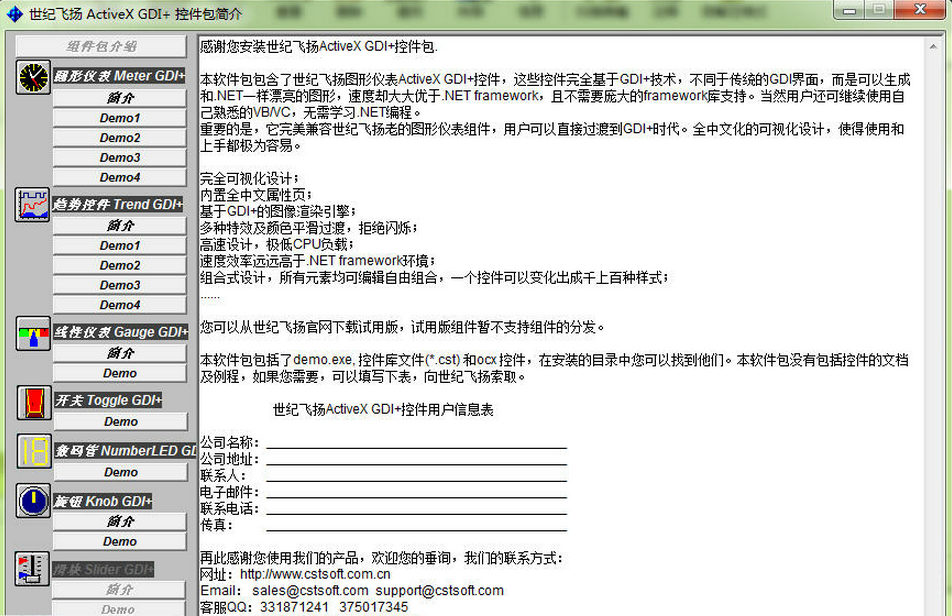Select the 旋钮 Knob GDI+ header
The height and width of the screenshot is (616, 952).
(103, 501)
